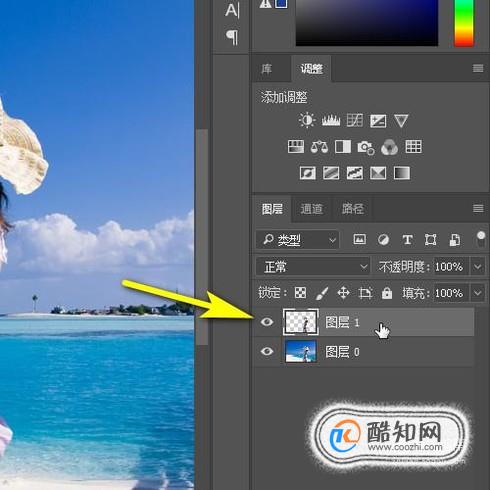Switch to the 库 tab
The image size is (490, 490).
point(267,69)
